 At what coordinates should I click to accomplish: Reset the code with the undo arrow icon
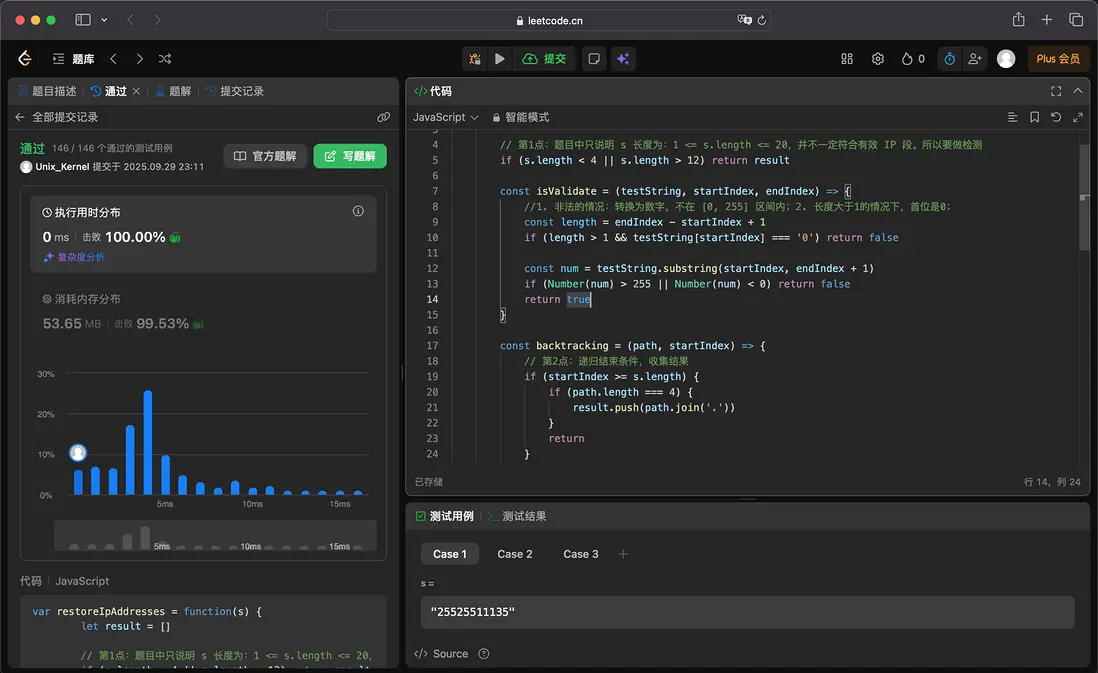point(1056,117)
